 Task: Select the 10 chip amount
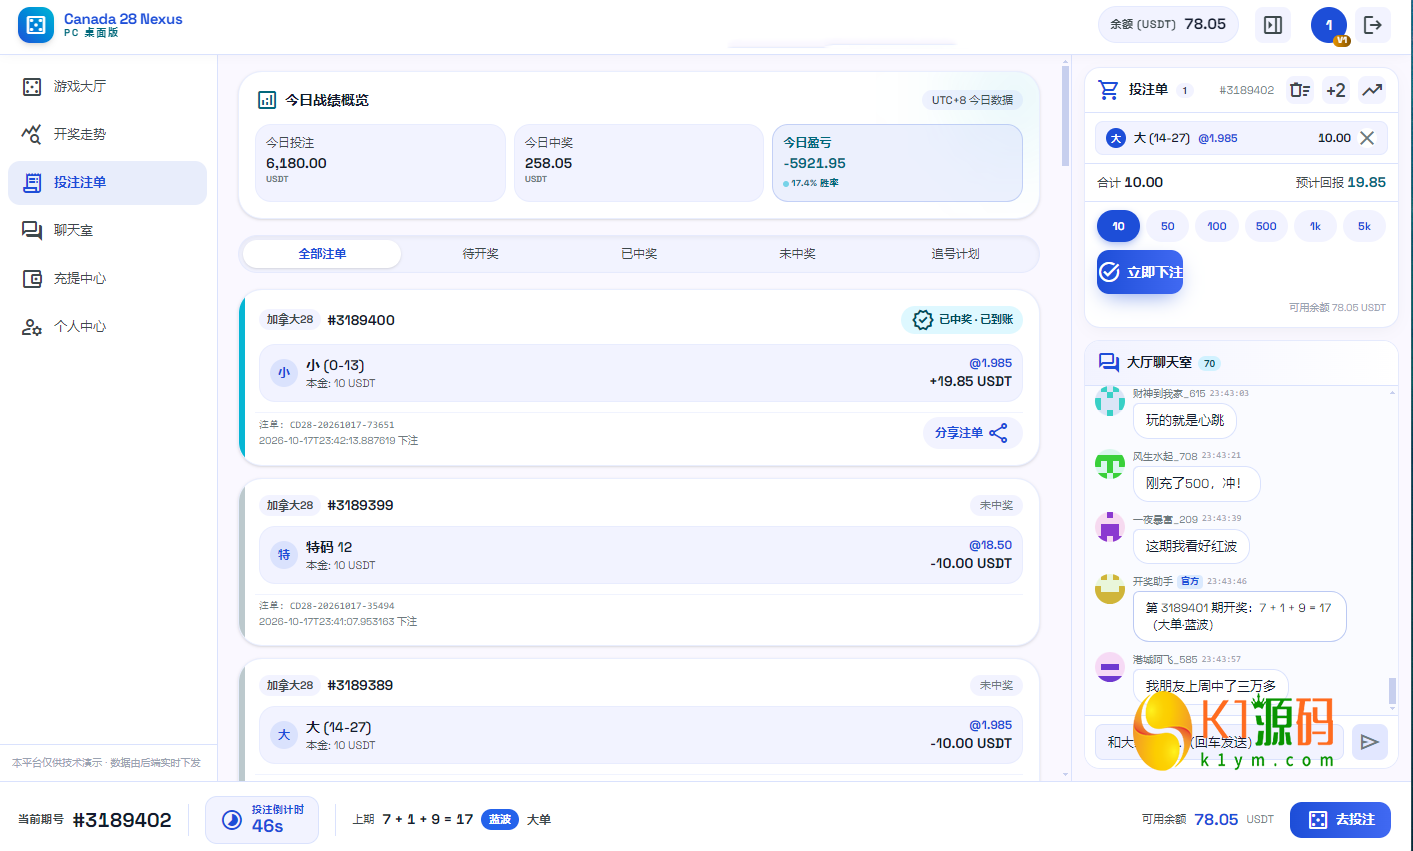click(1118, 226)
